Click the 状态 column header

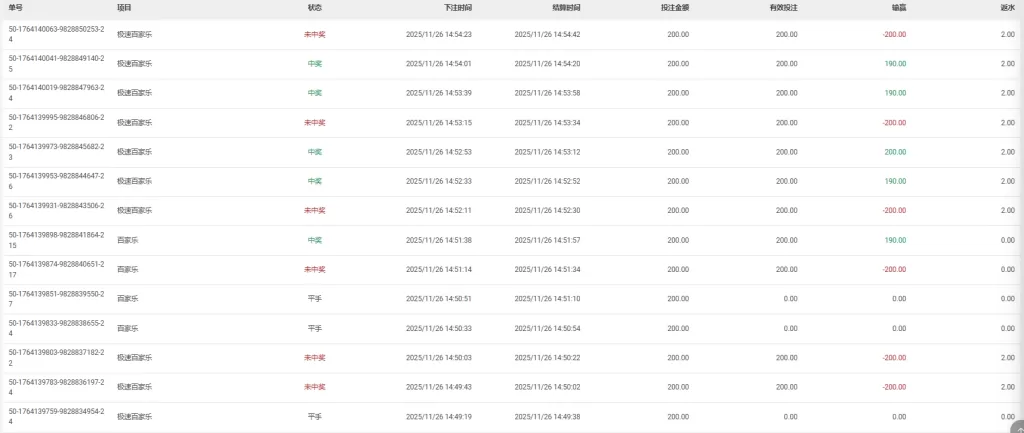coord(315,7)
